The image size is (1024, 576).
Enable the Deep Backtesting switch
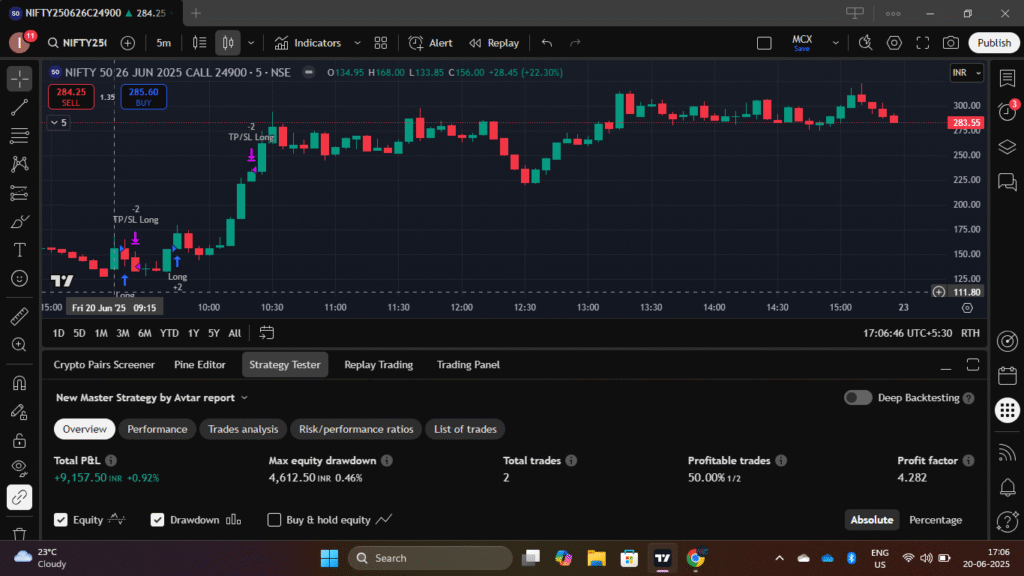[x=857, y=398]
